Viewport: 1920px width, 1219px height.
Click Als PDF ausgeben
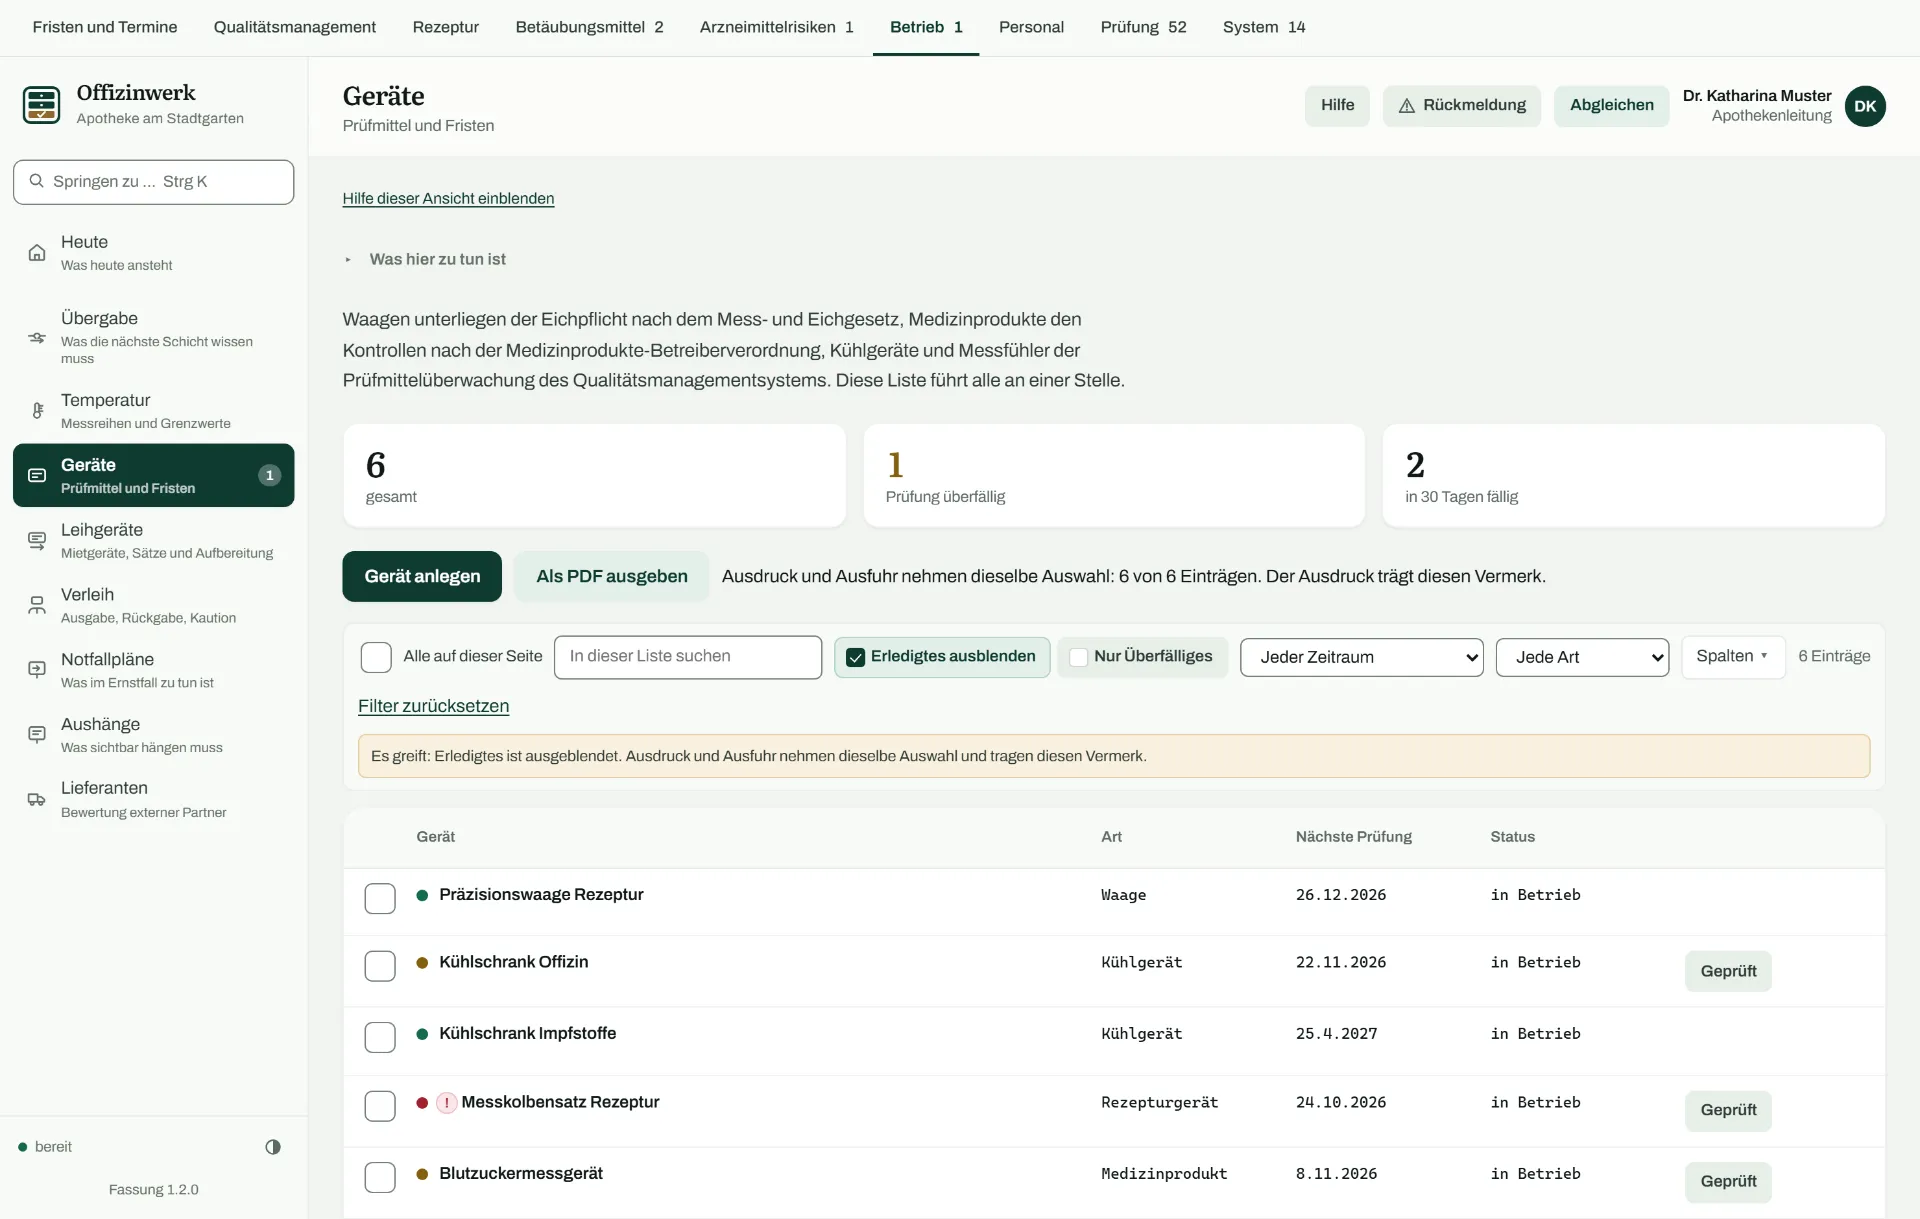click(x=612, y=576)
